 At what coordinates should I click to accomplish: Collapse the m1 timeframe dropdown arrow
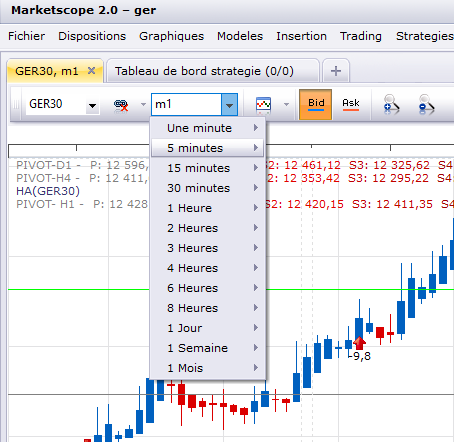pos(229,105)
